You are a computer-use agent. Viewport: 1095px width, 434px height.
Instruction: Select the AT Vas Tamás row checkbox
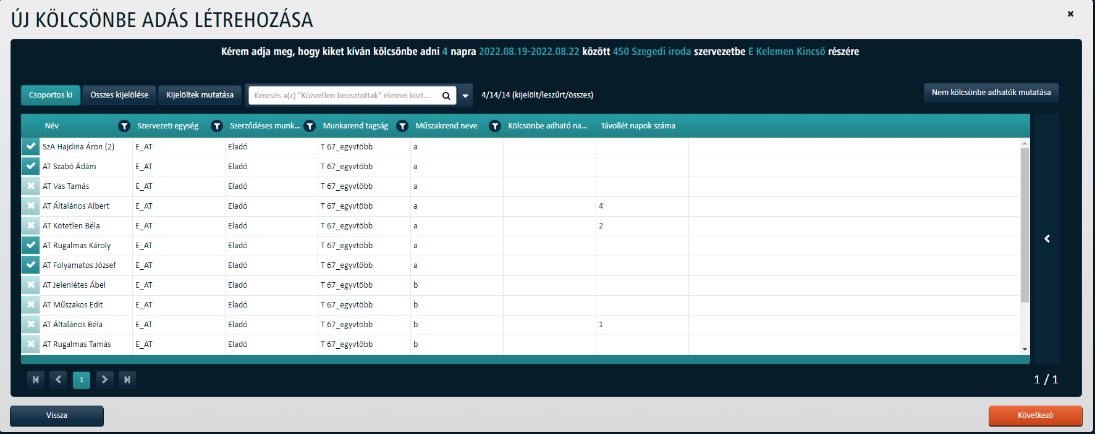click(31, 186)
